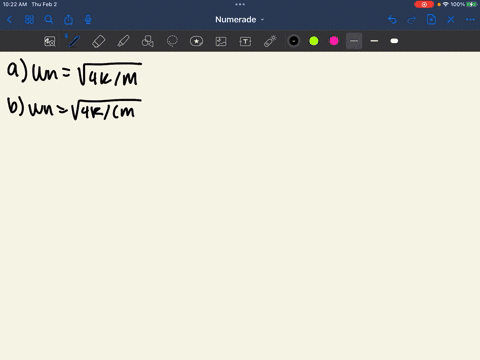Select the Highlighter tool

pos(123,41)
